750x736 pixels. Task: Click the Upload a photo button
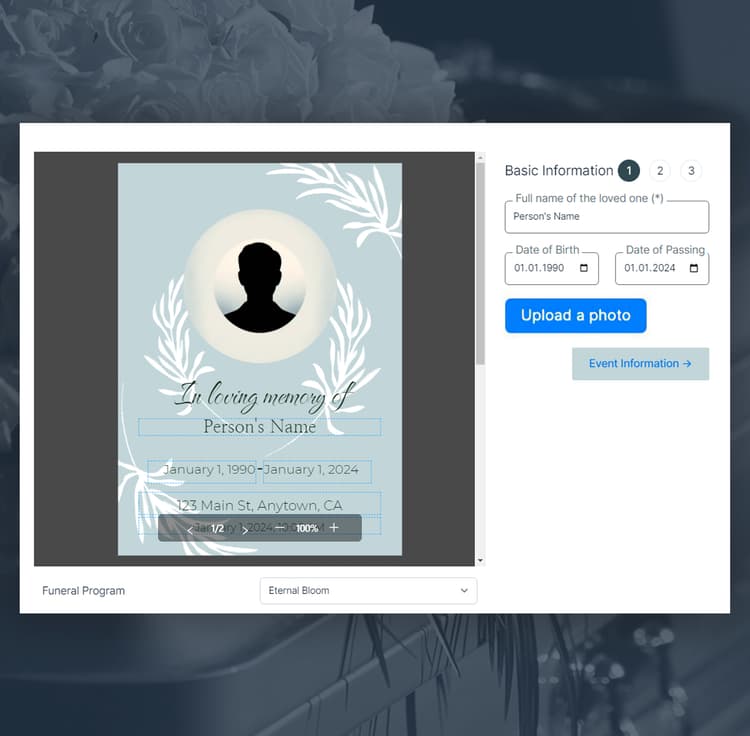575,316
